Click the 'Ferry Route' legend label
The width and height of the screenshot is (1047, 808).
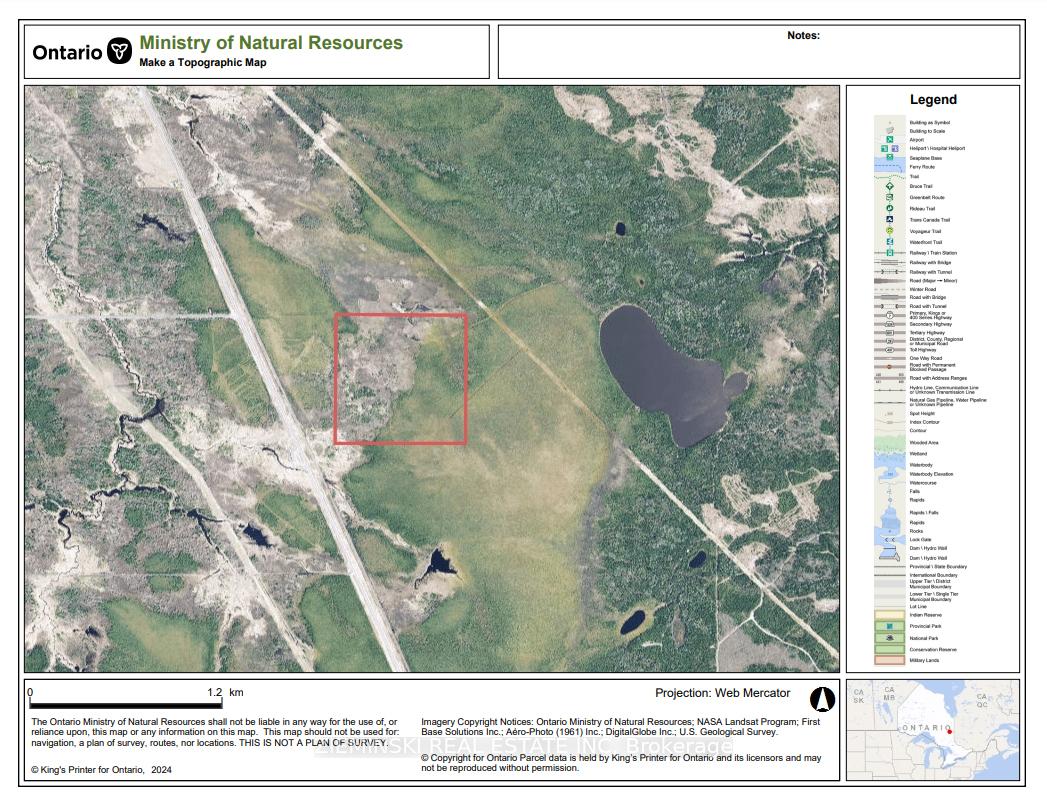point(922,167)
